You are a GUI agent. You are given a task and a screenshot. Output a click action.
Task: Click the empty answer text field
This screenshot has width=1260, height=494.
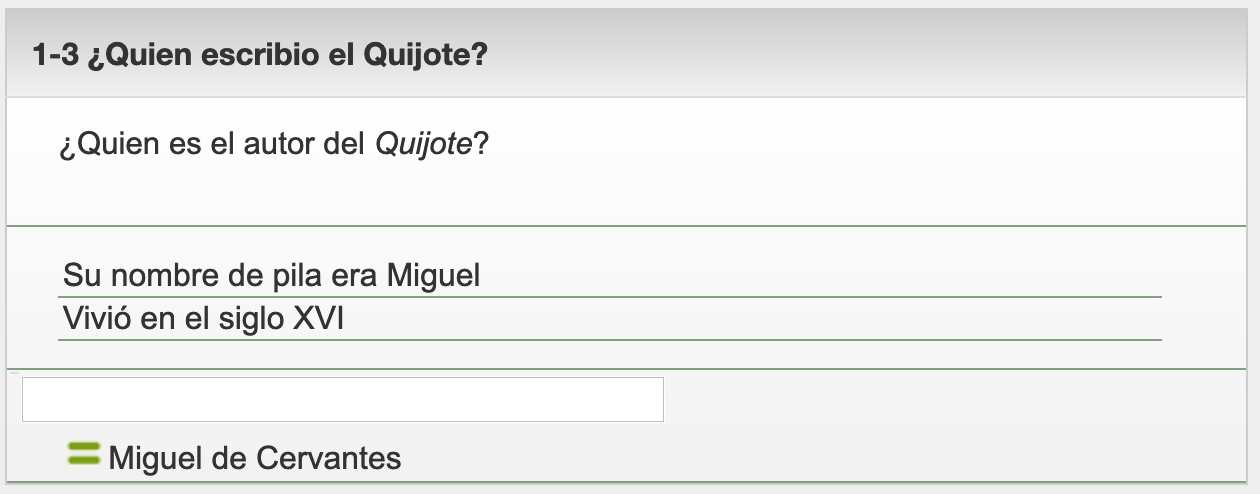pyautogui.click(x=342, y=400)
